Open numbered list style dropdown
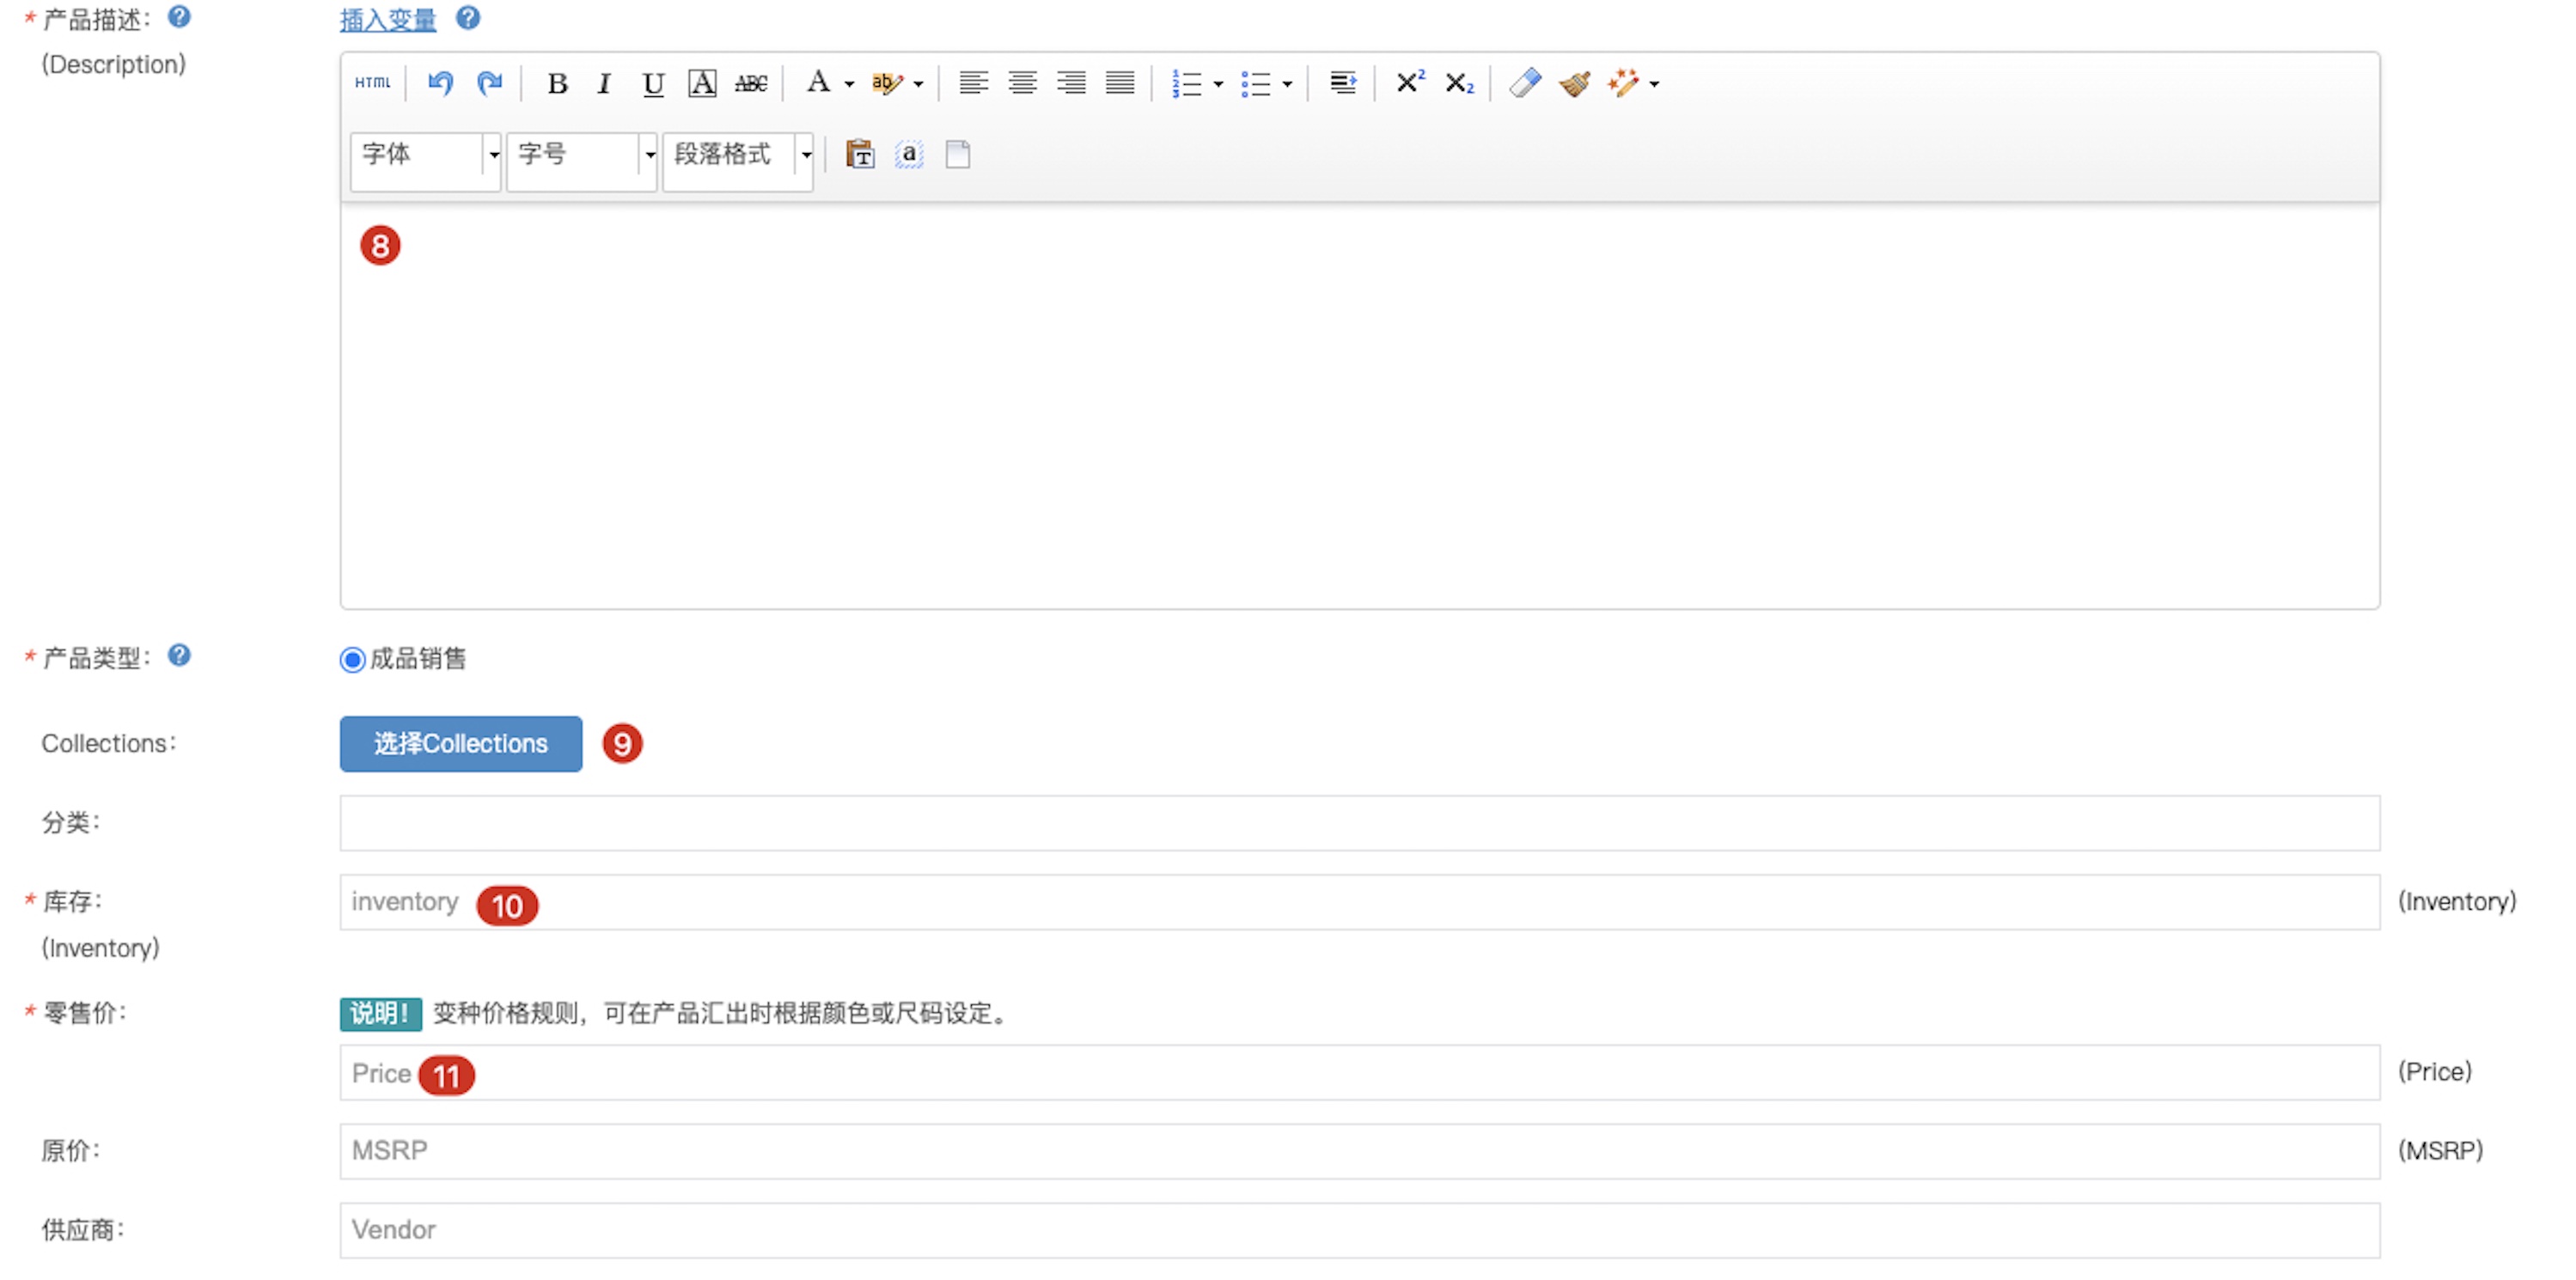The width and height of the screenshot is (2576, 1280). click(1218, 84)
